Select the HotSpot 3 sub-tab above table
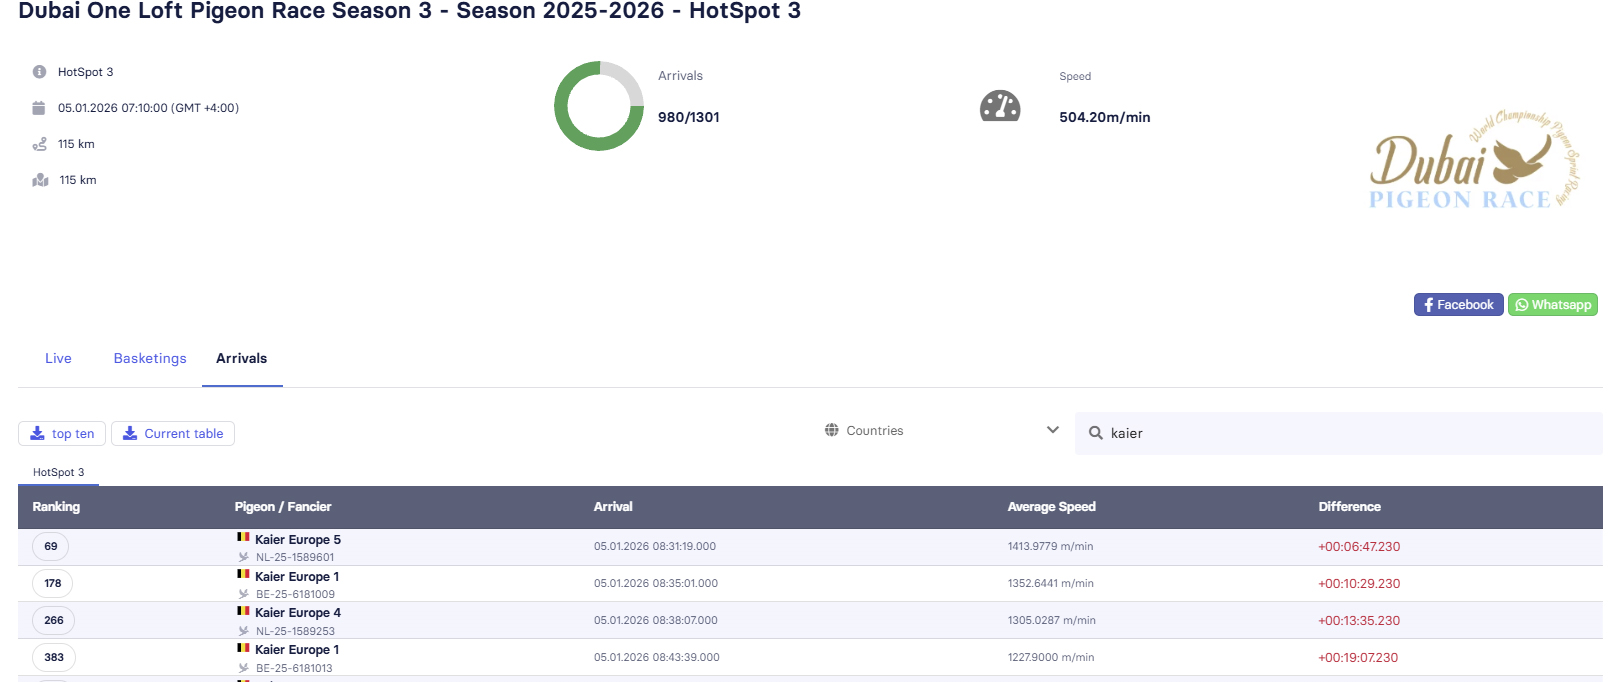1616x682 pixels. tap(58, 472)
